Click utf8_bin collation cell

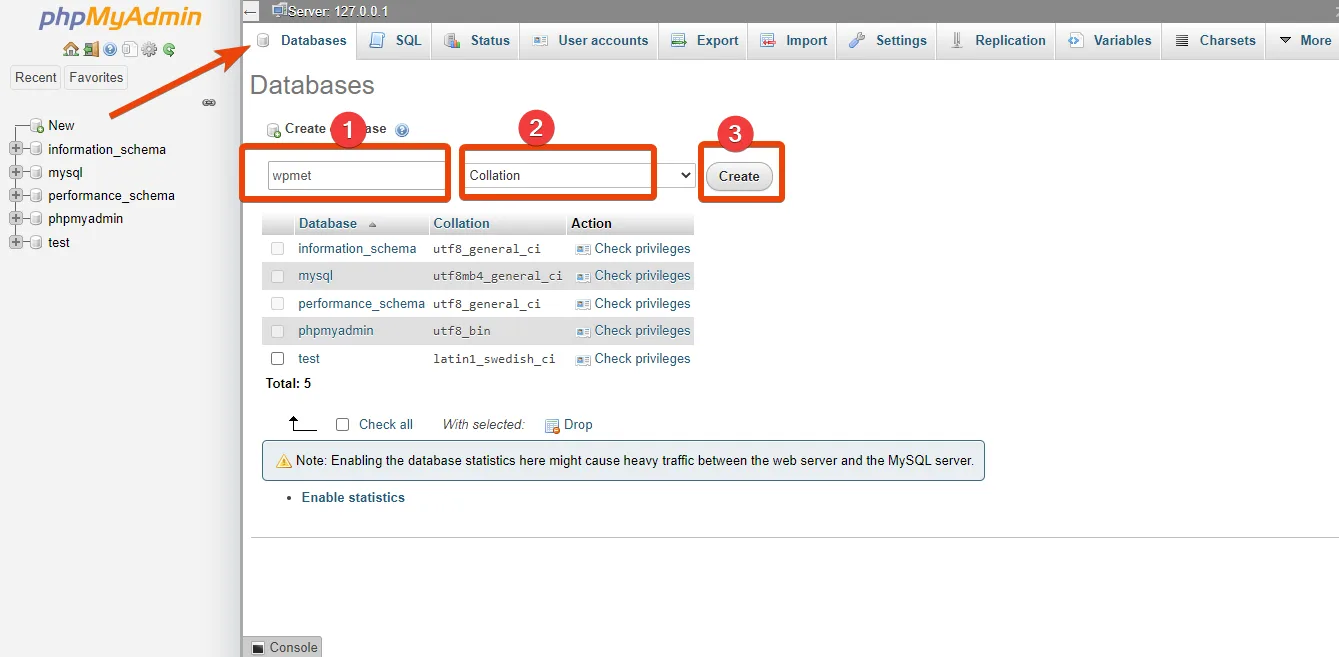coord(462,331)
